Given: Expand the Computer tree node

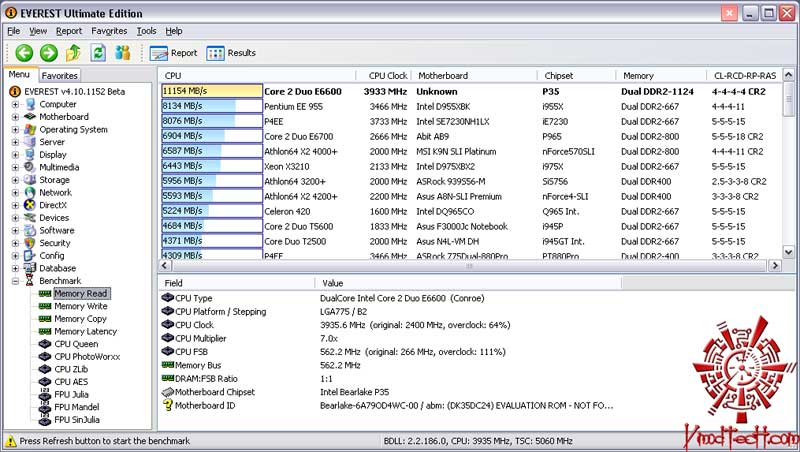Looking at the screenshot, I should 15,104.
